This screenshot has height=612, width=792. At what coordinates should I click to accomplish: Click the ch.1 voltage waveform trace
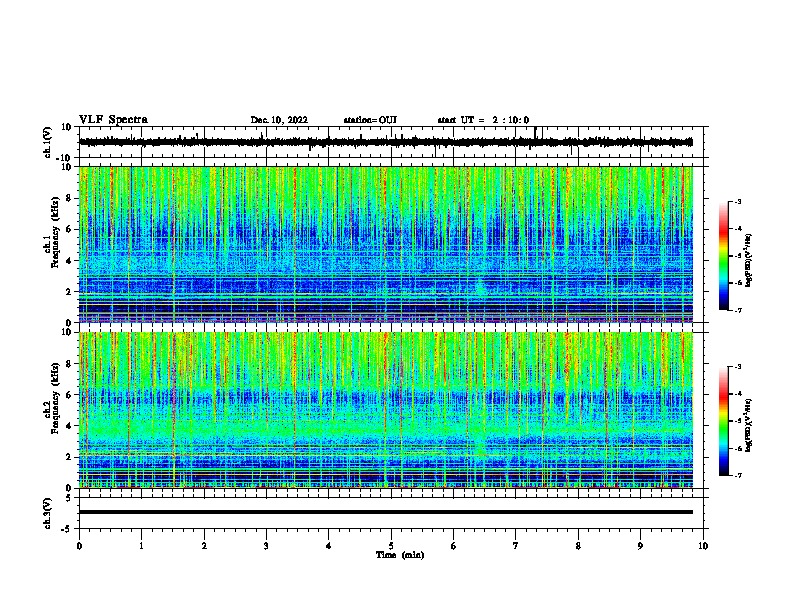(x=386, y=142)
